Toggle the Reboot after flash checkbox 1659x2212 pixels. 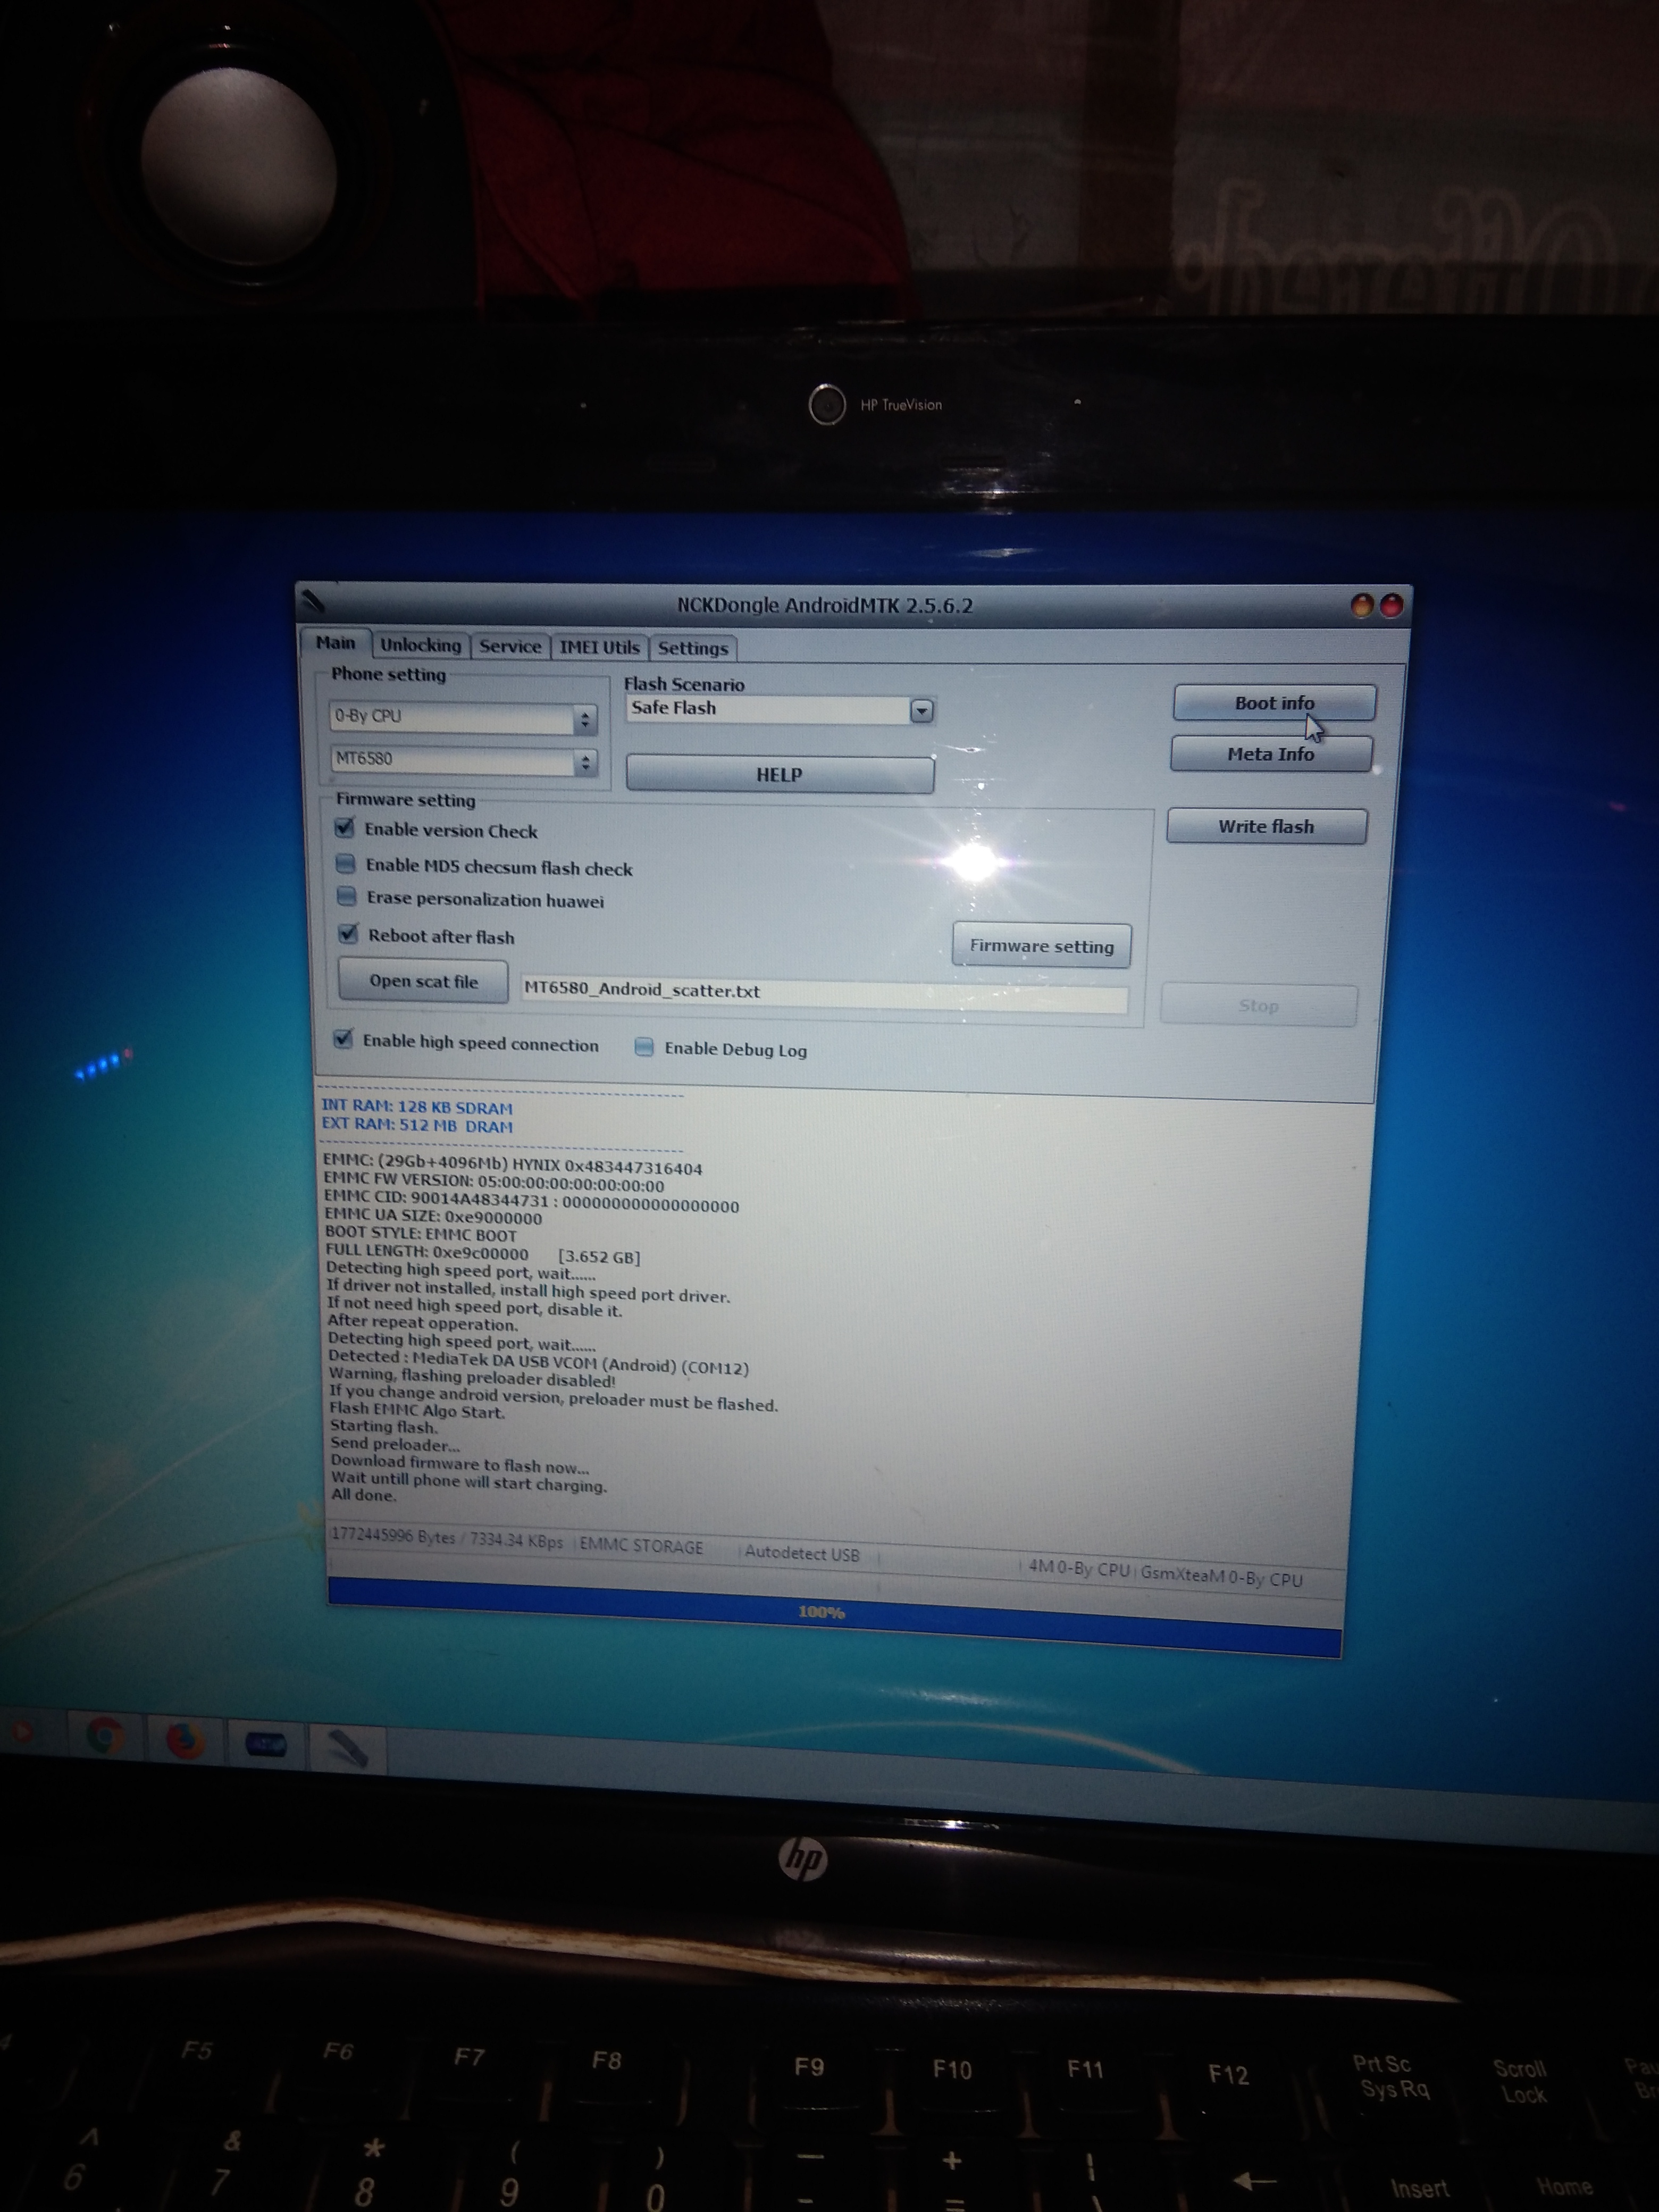pos(348,934)
